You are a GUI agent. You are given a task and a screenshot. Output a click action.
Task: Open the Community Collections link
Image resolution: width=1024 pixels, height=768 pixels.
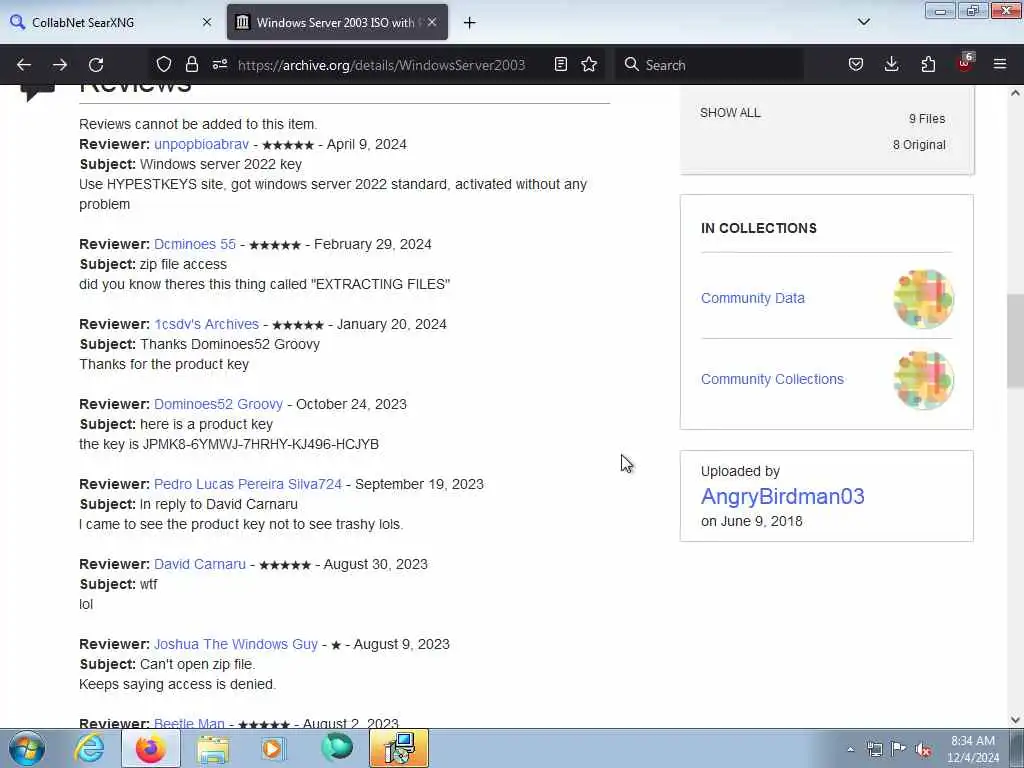772,379
